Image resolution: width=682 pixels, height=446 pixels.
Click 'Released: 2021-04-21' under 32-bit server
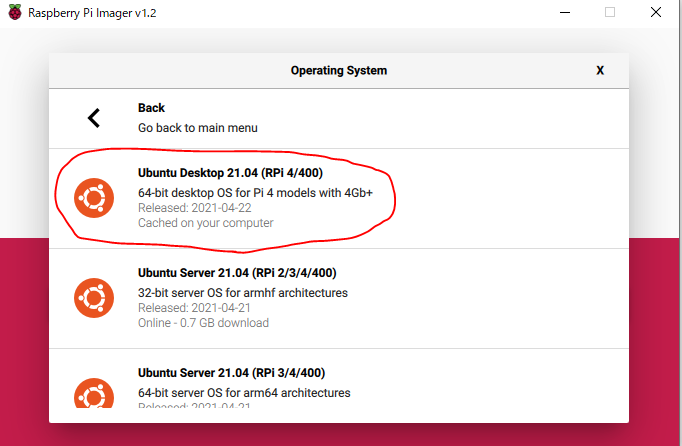(194, 308)
